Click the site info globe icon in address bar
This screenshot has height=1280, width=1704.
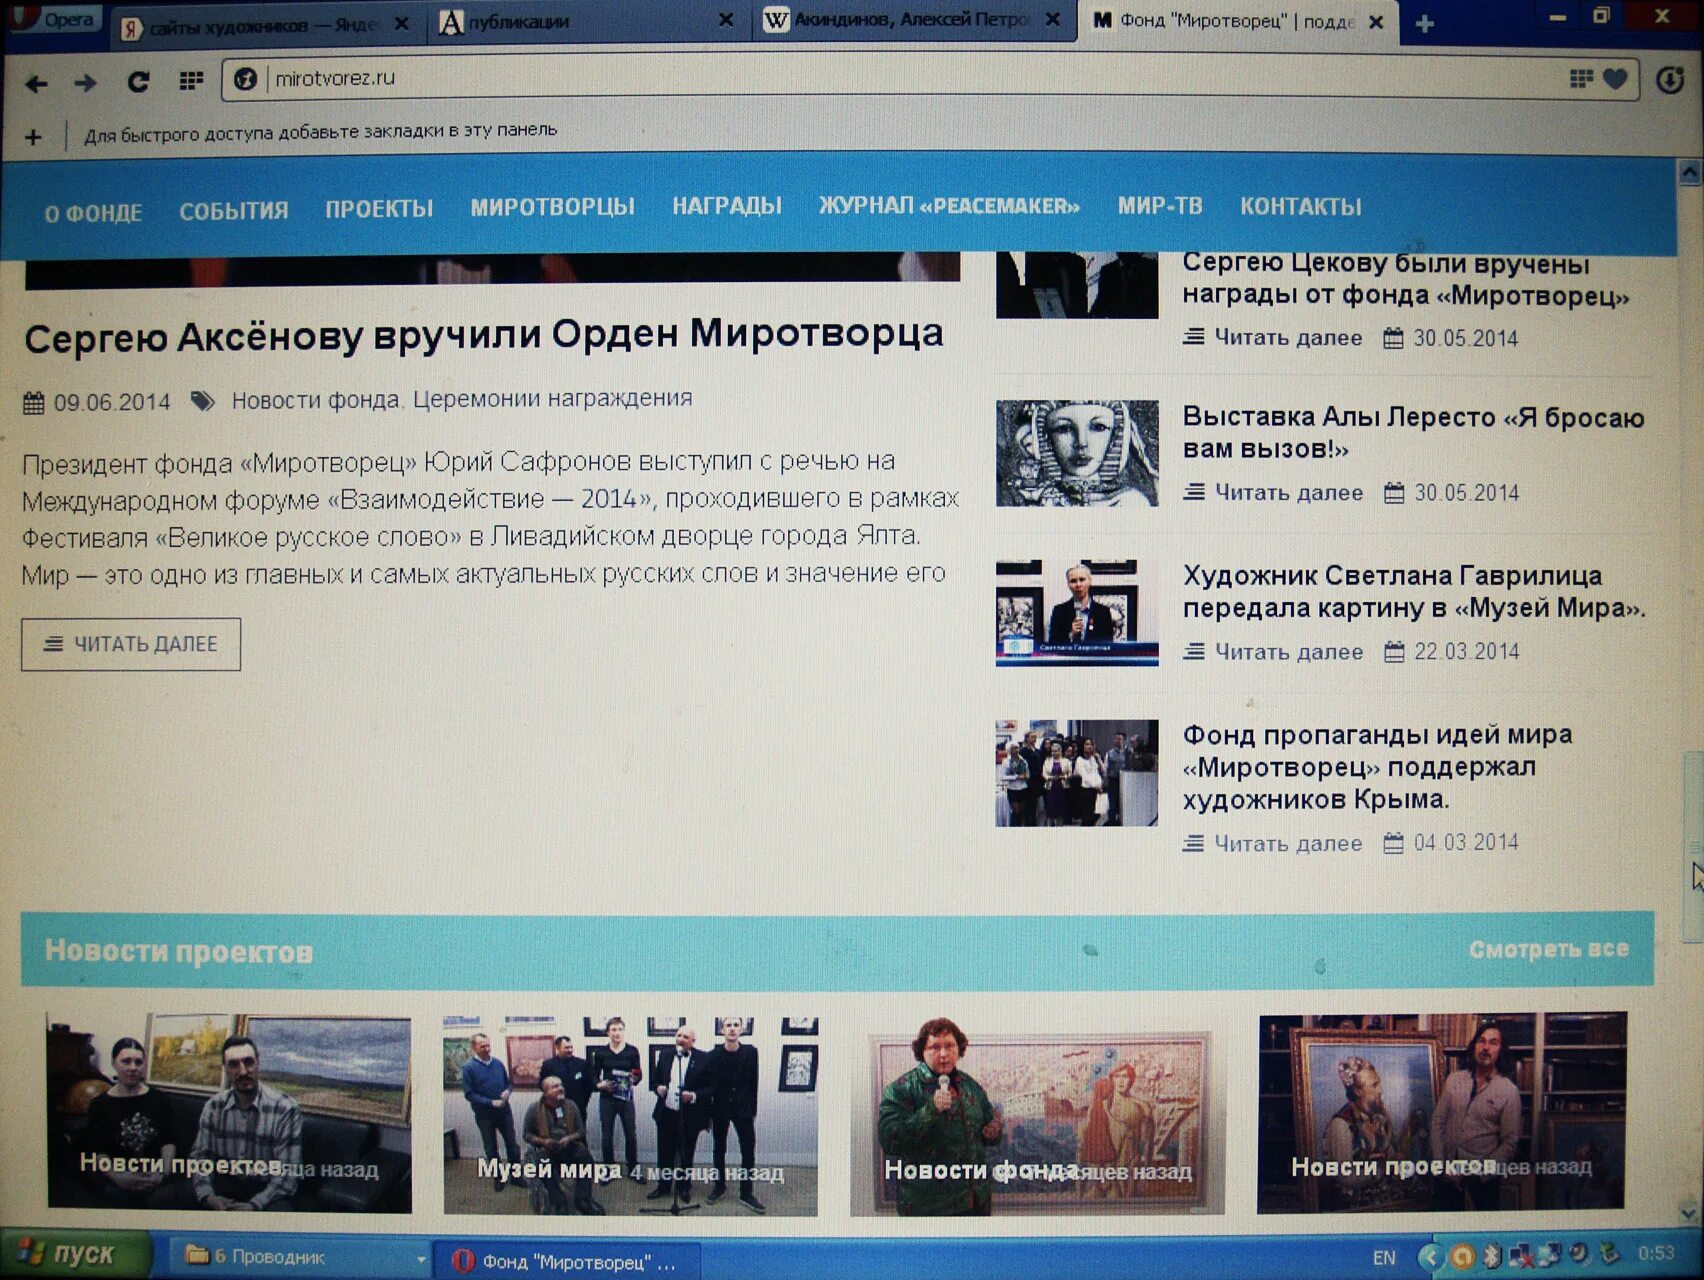point(246,79)
